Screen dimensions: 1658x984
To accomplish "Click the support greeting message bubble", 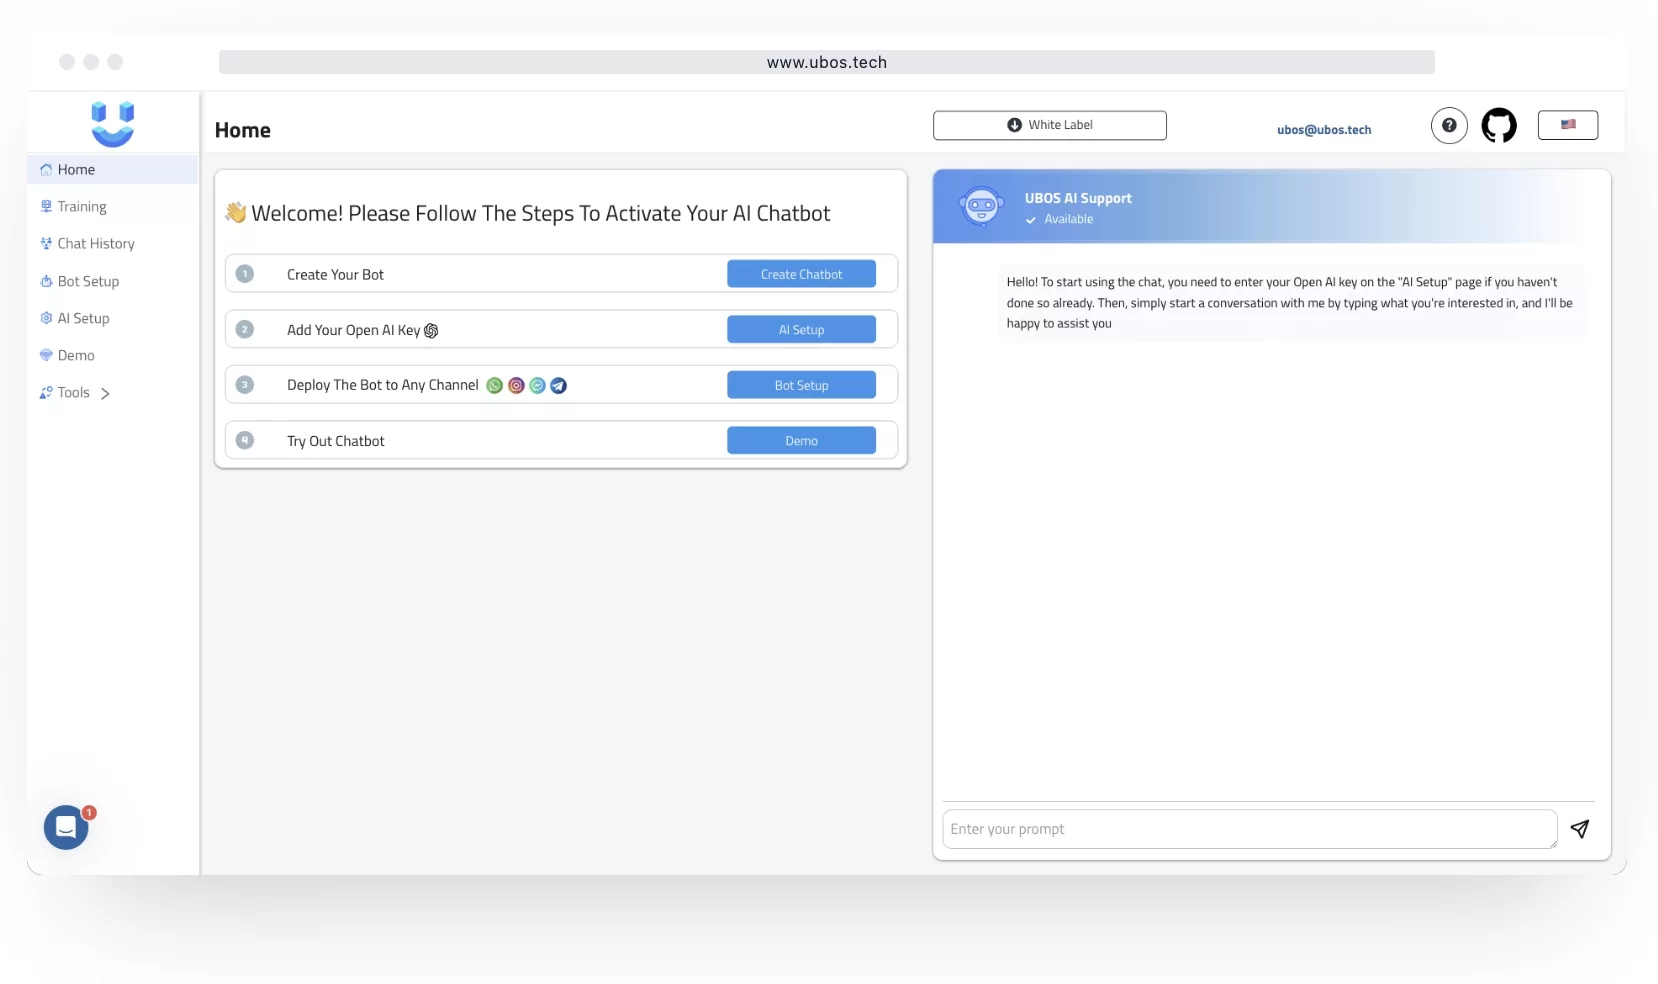I will (1291, 303).
